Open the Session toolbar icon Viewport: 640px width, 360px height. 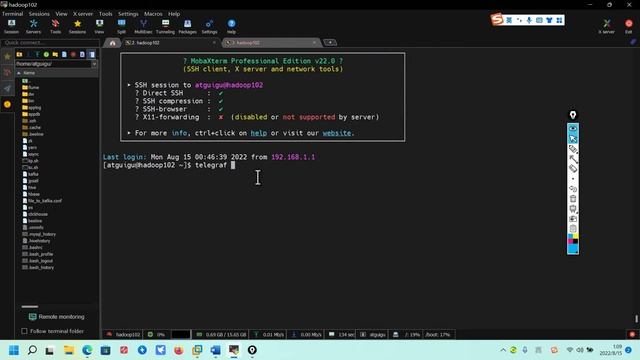click(11, 26)
